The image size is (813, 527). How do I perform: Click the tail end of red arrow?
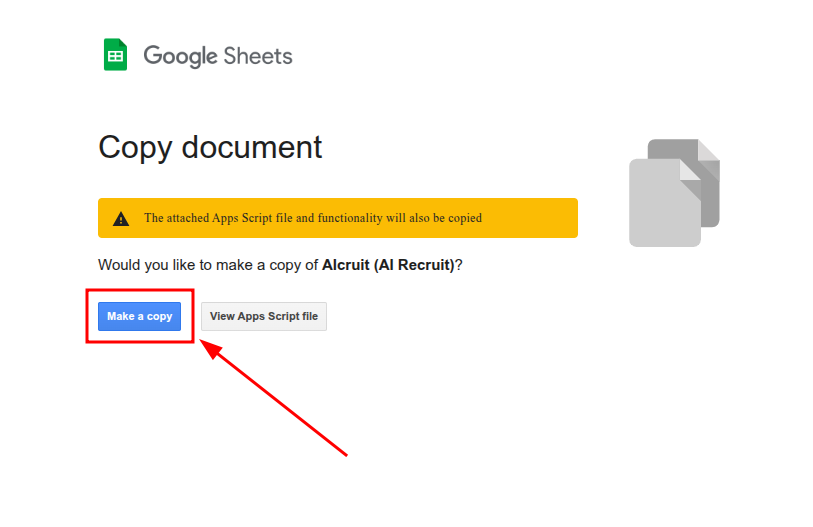(346, 456)
